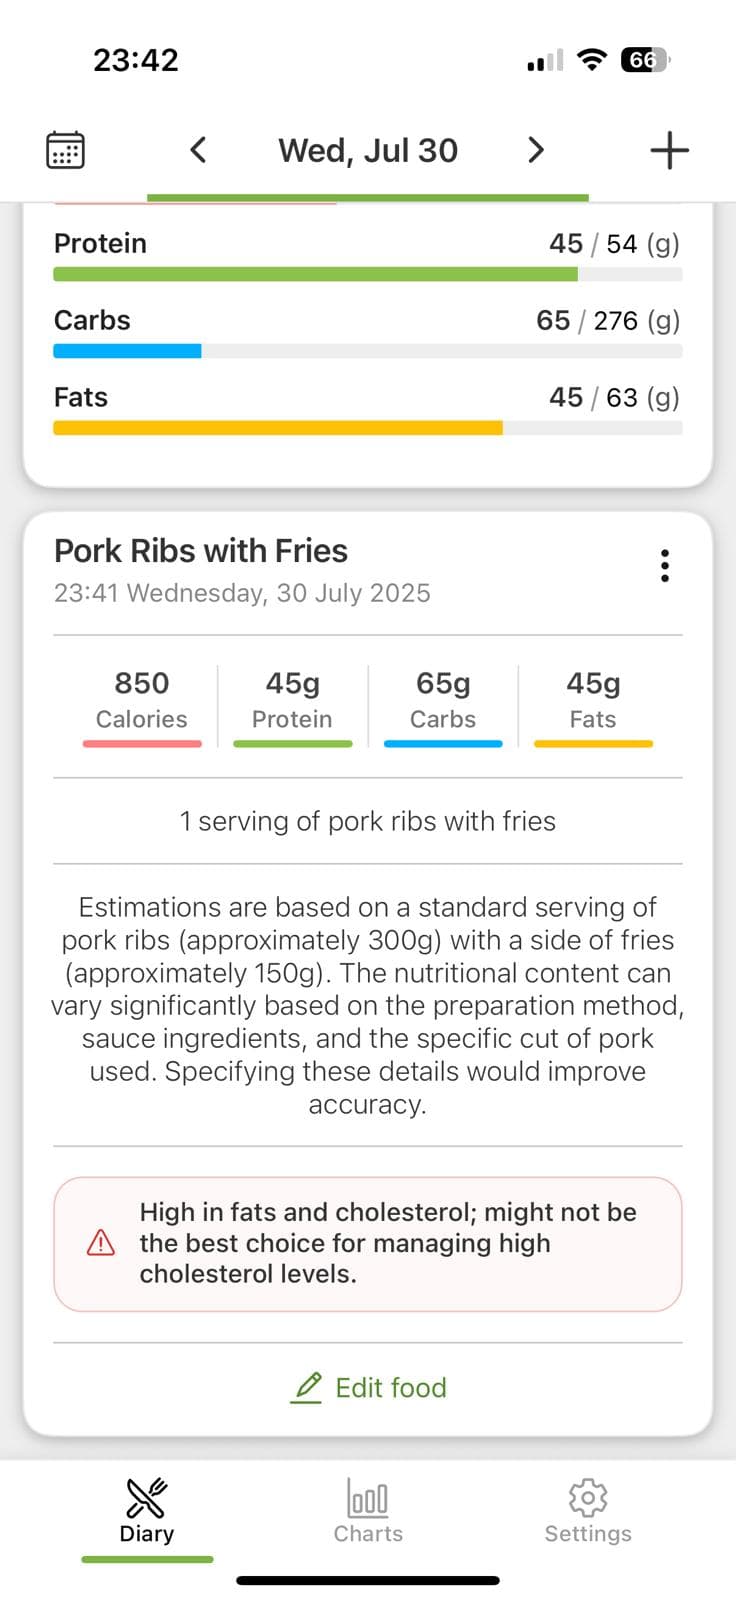The image size is (736, 1600).
Task: Go to next day with right chevron
Action: coord(536,150)
